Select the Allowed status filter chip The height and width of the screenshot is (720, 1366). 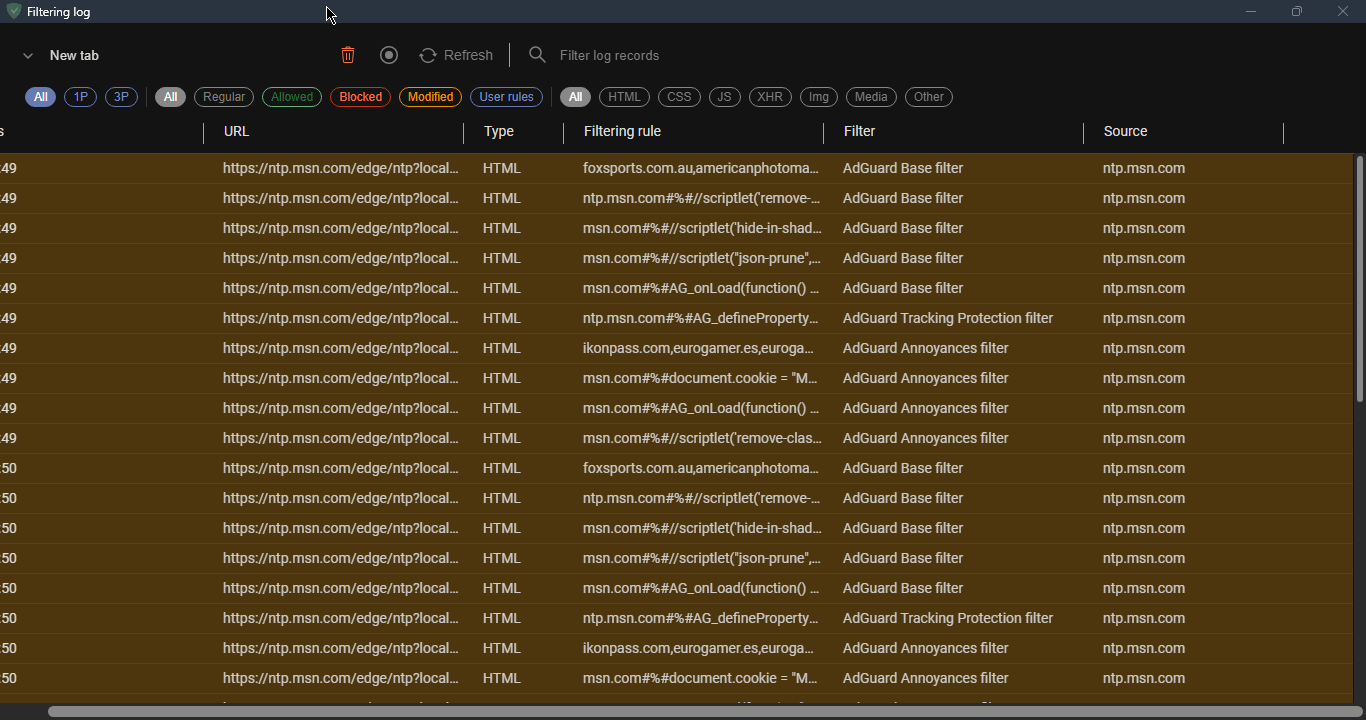(292, 97)
